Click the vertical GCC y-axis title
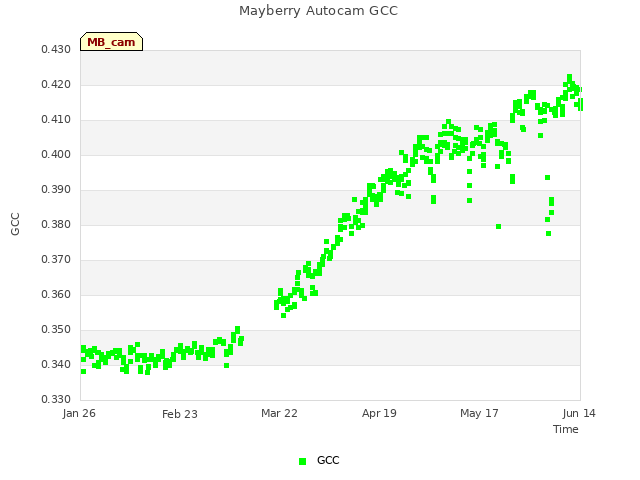The width and height of the screenshot is (640, 480). pos(15,224)
